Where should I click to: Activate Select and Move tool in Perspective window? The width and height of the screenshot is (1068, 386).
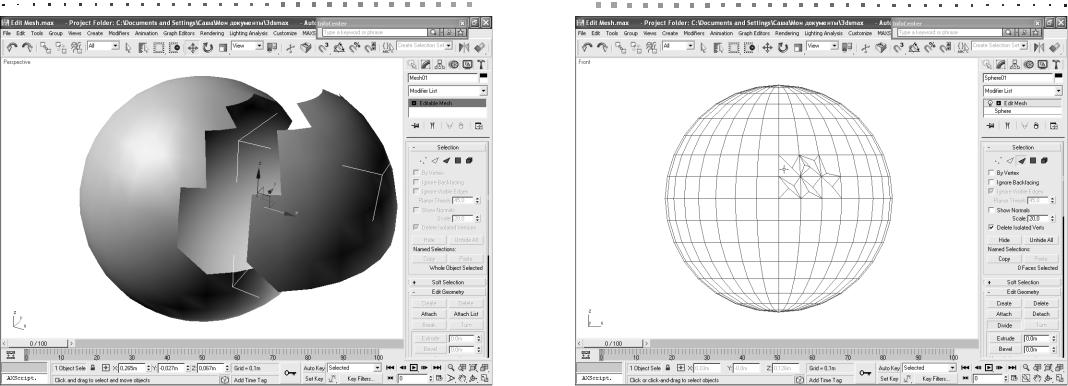click(x=192, y=47)
